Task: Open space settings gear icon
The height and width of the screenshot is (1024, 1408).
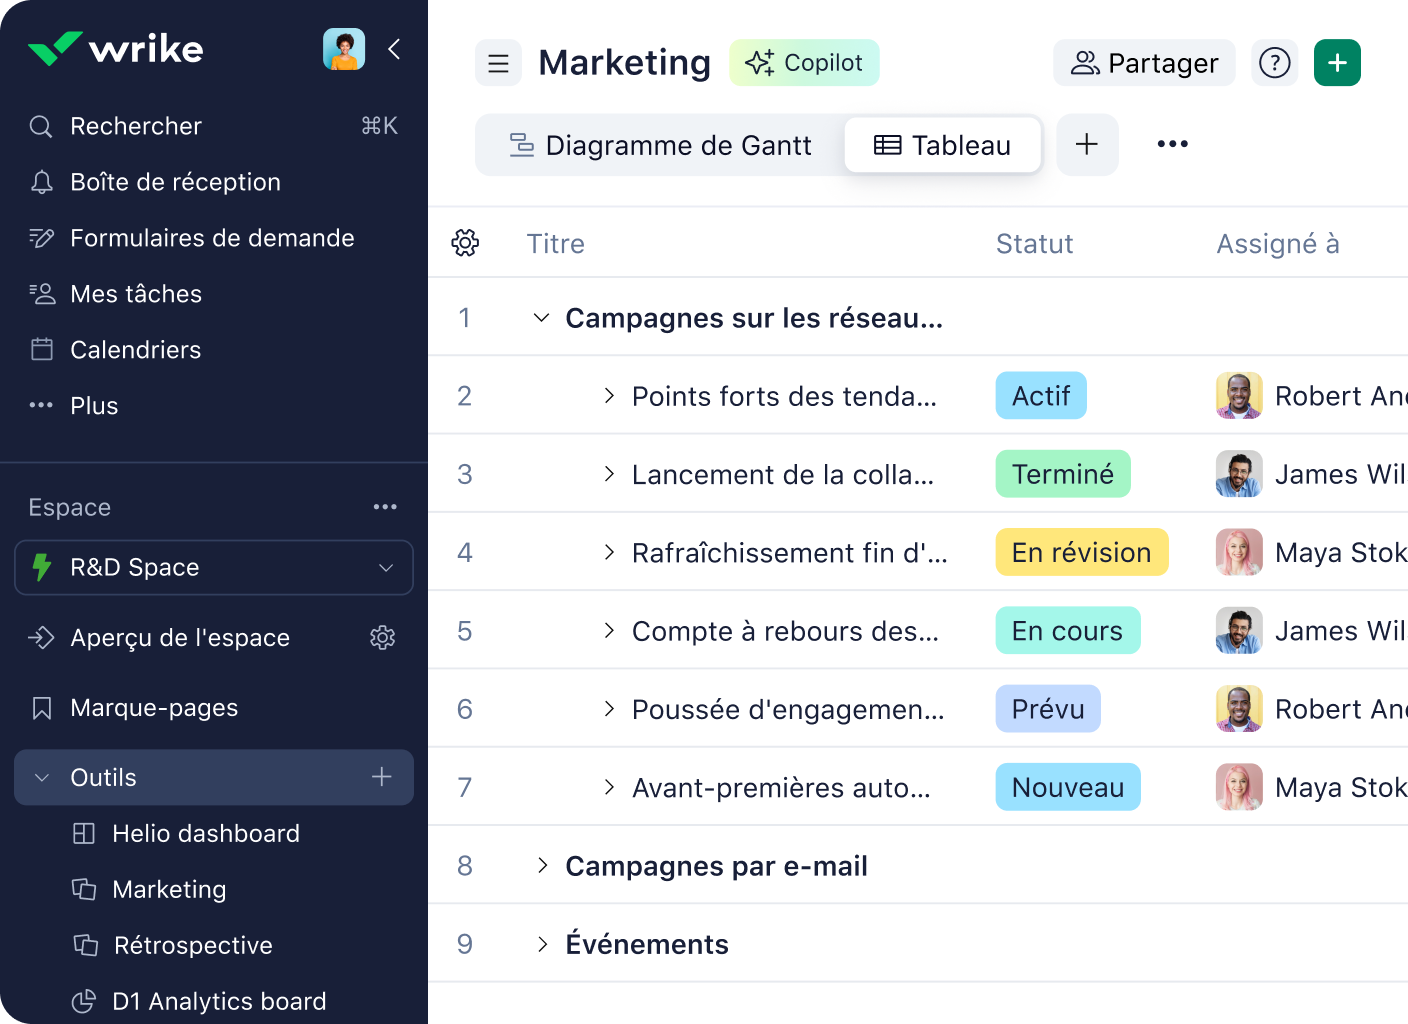Action: coord(383,638)
